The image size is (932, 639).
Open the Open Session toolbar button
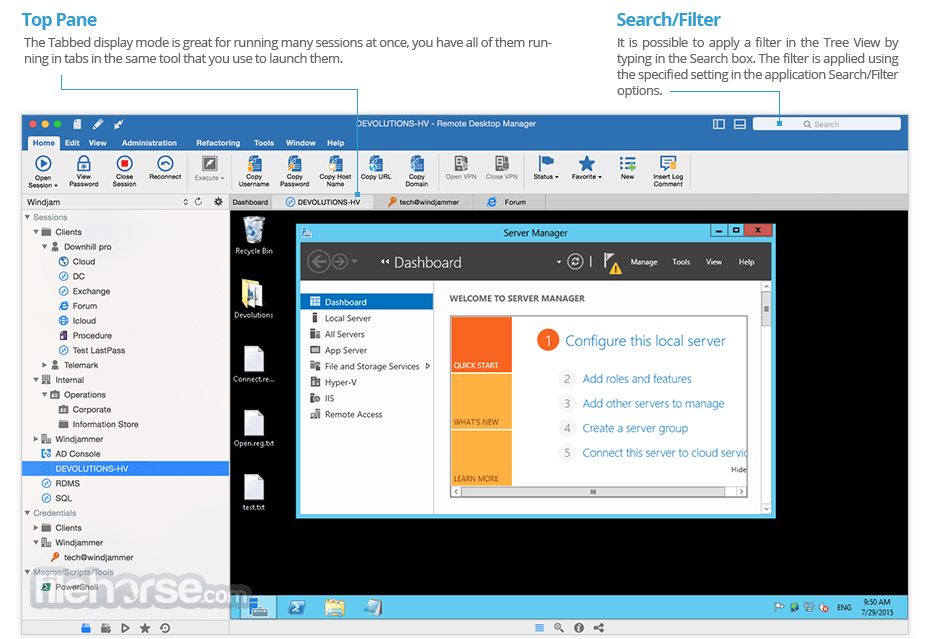tap(43, 171)
